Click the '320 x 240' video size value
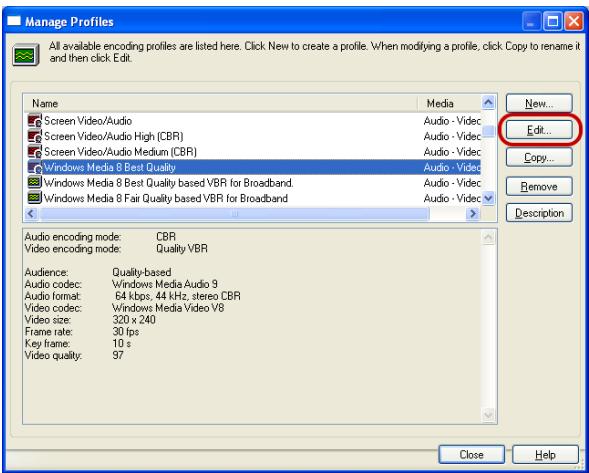This screenshot has width=589, height=473. click(134, 320)
